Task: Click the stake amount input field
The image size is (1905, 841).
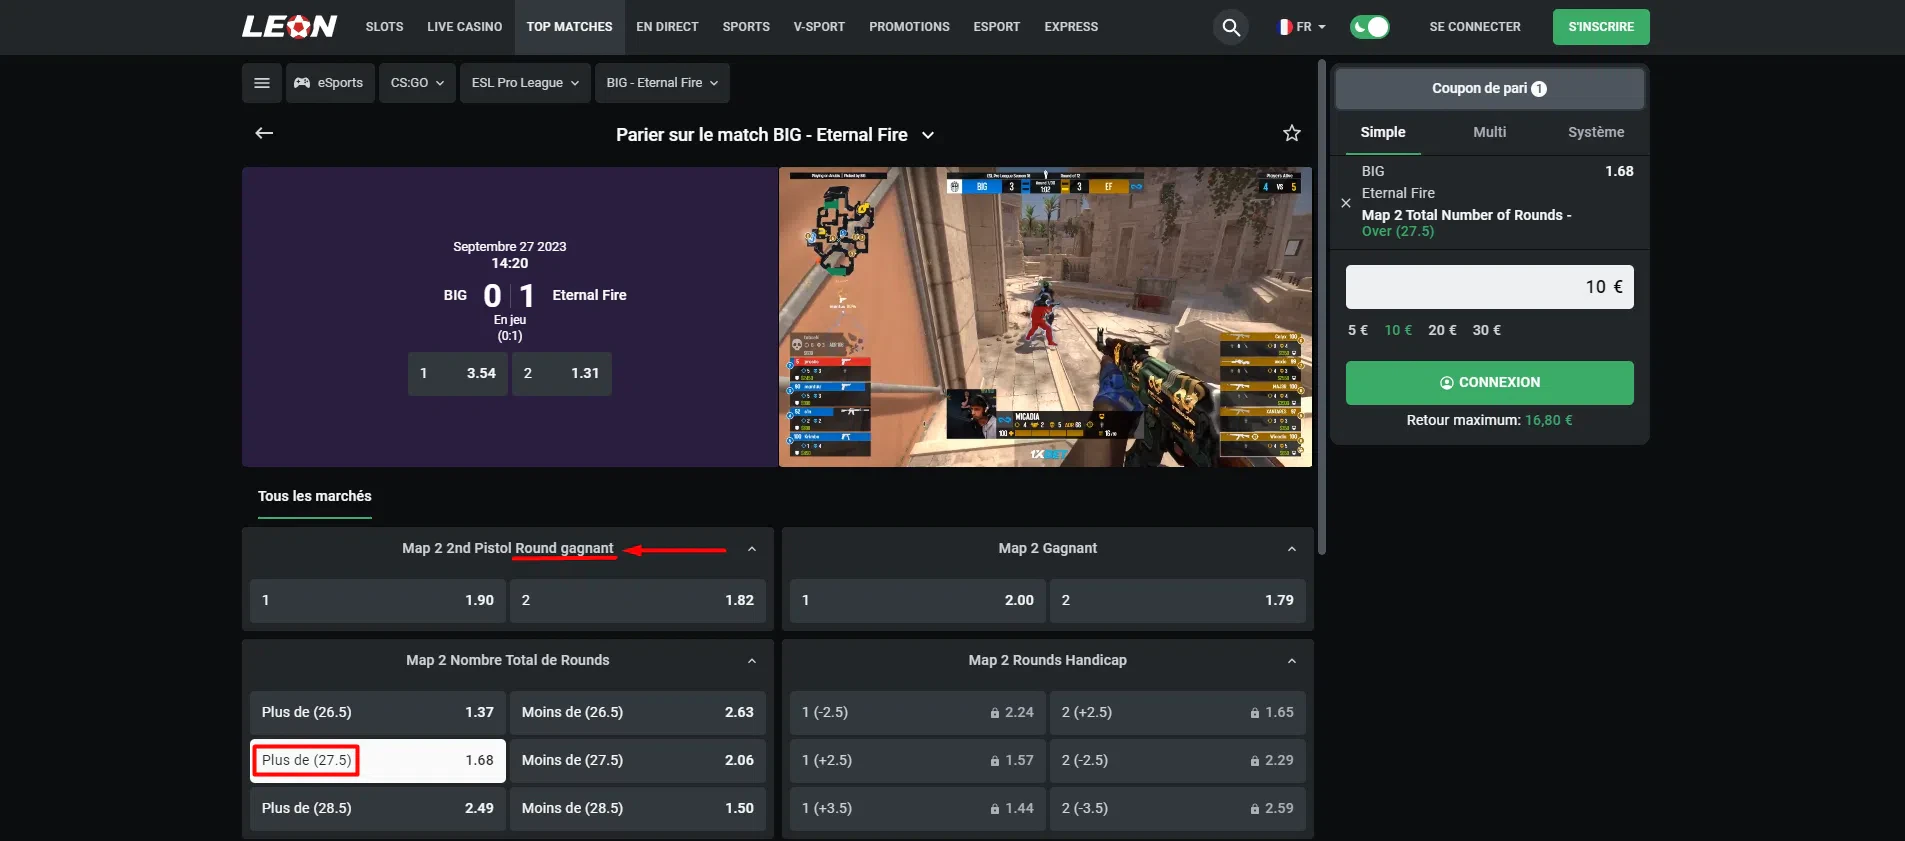Action: click(x=1489, y=287)
